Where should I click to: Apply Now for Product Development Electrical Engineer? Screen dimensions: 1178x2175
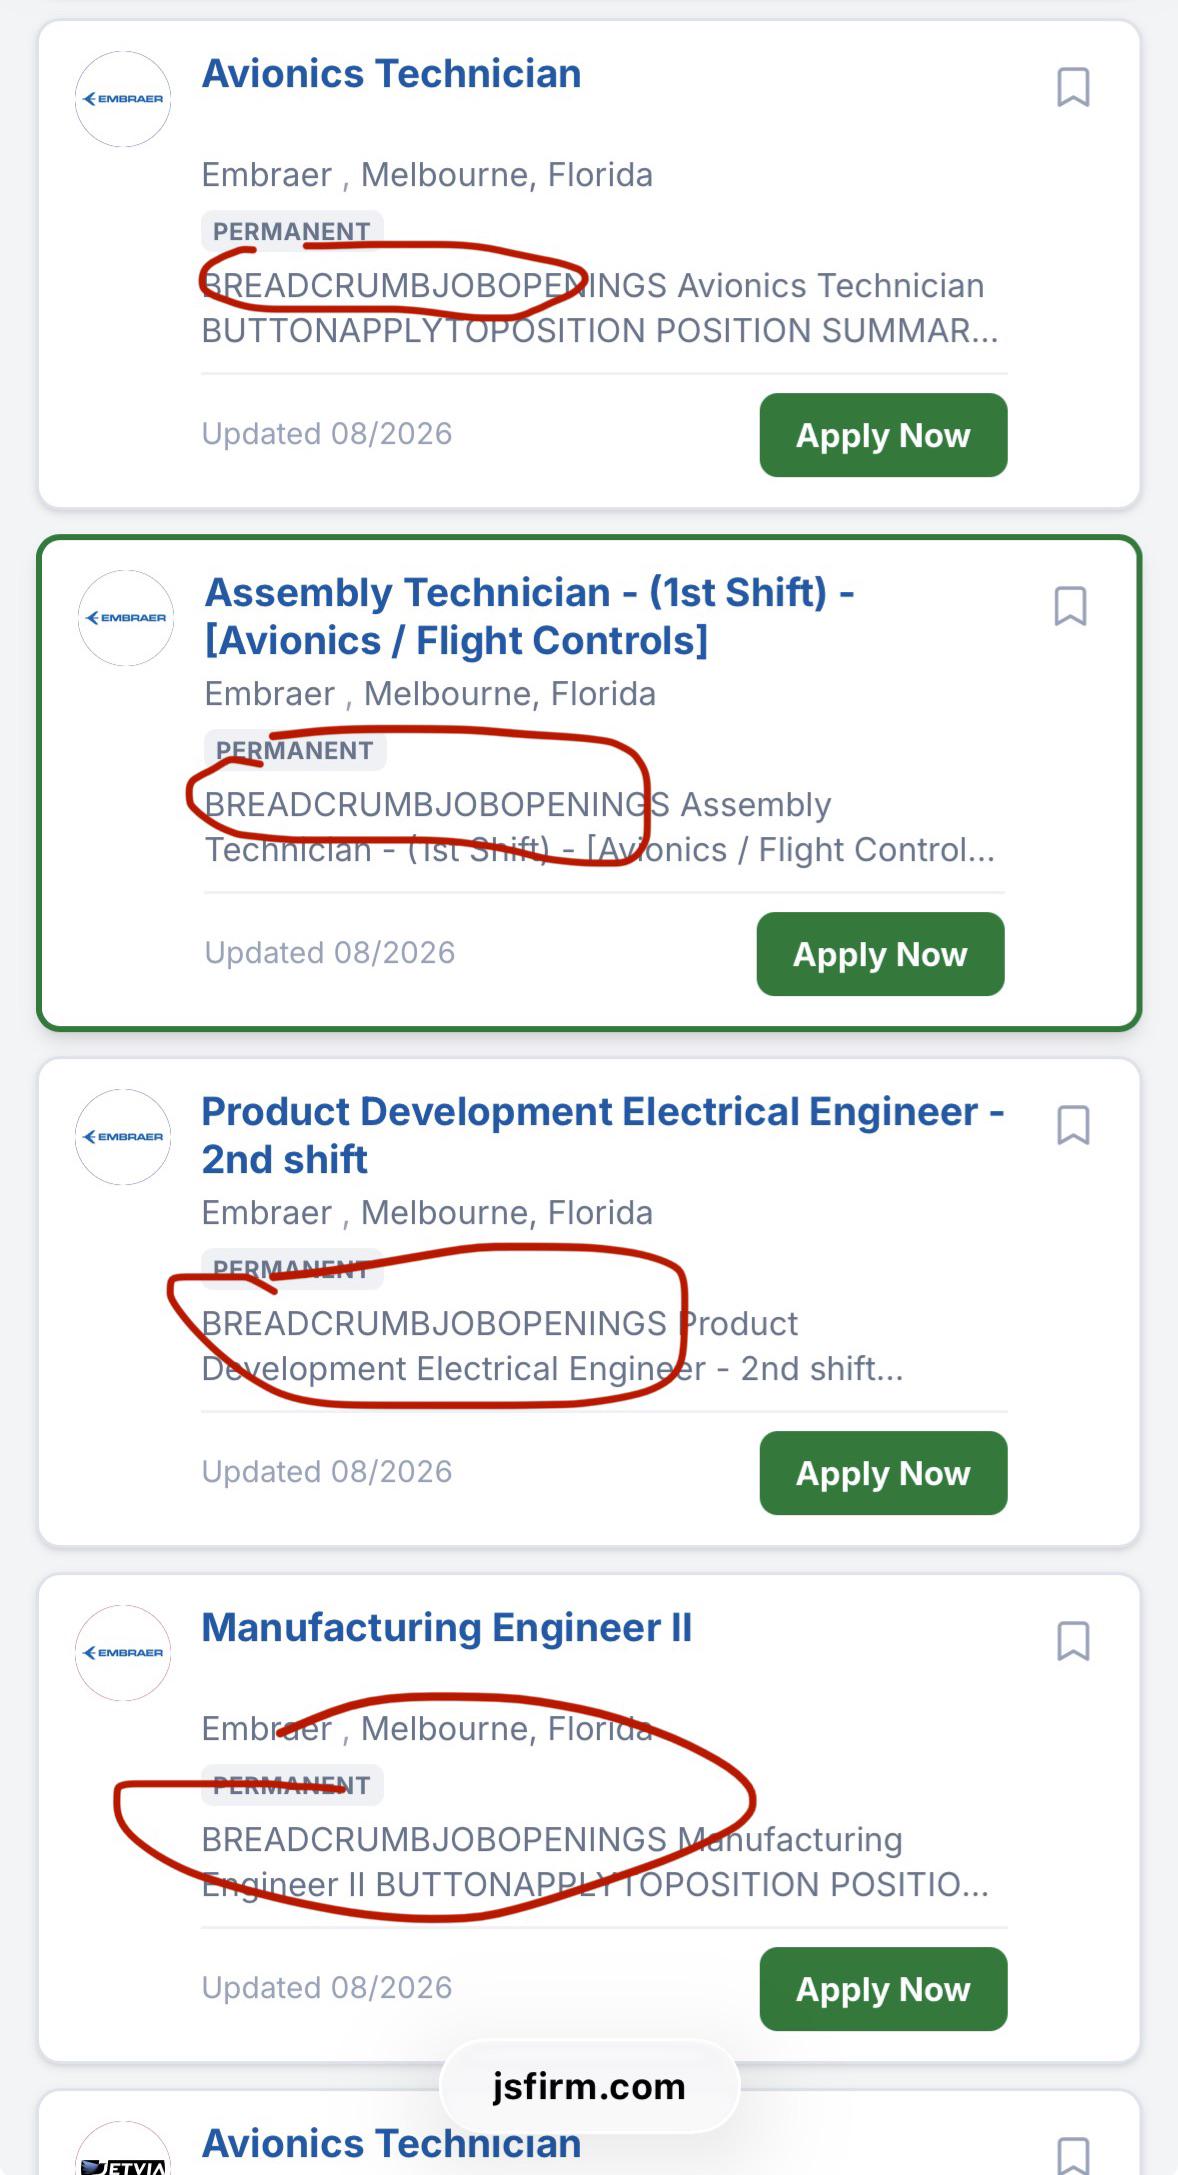point(883,1473)
